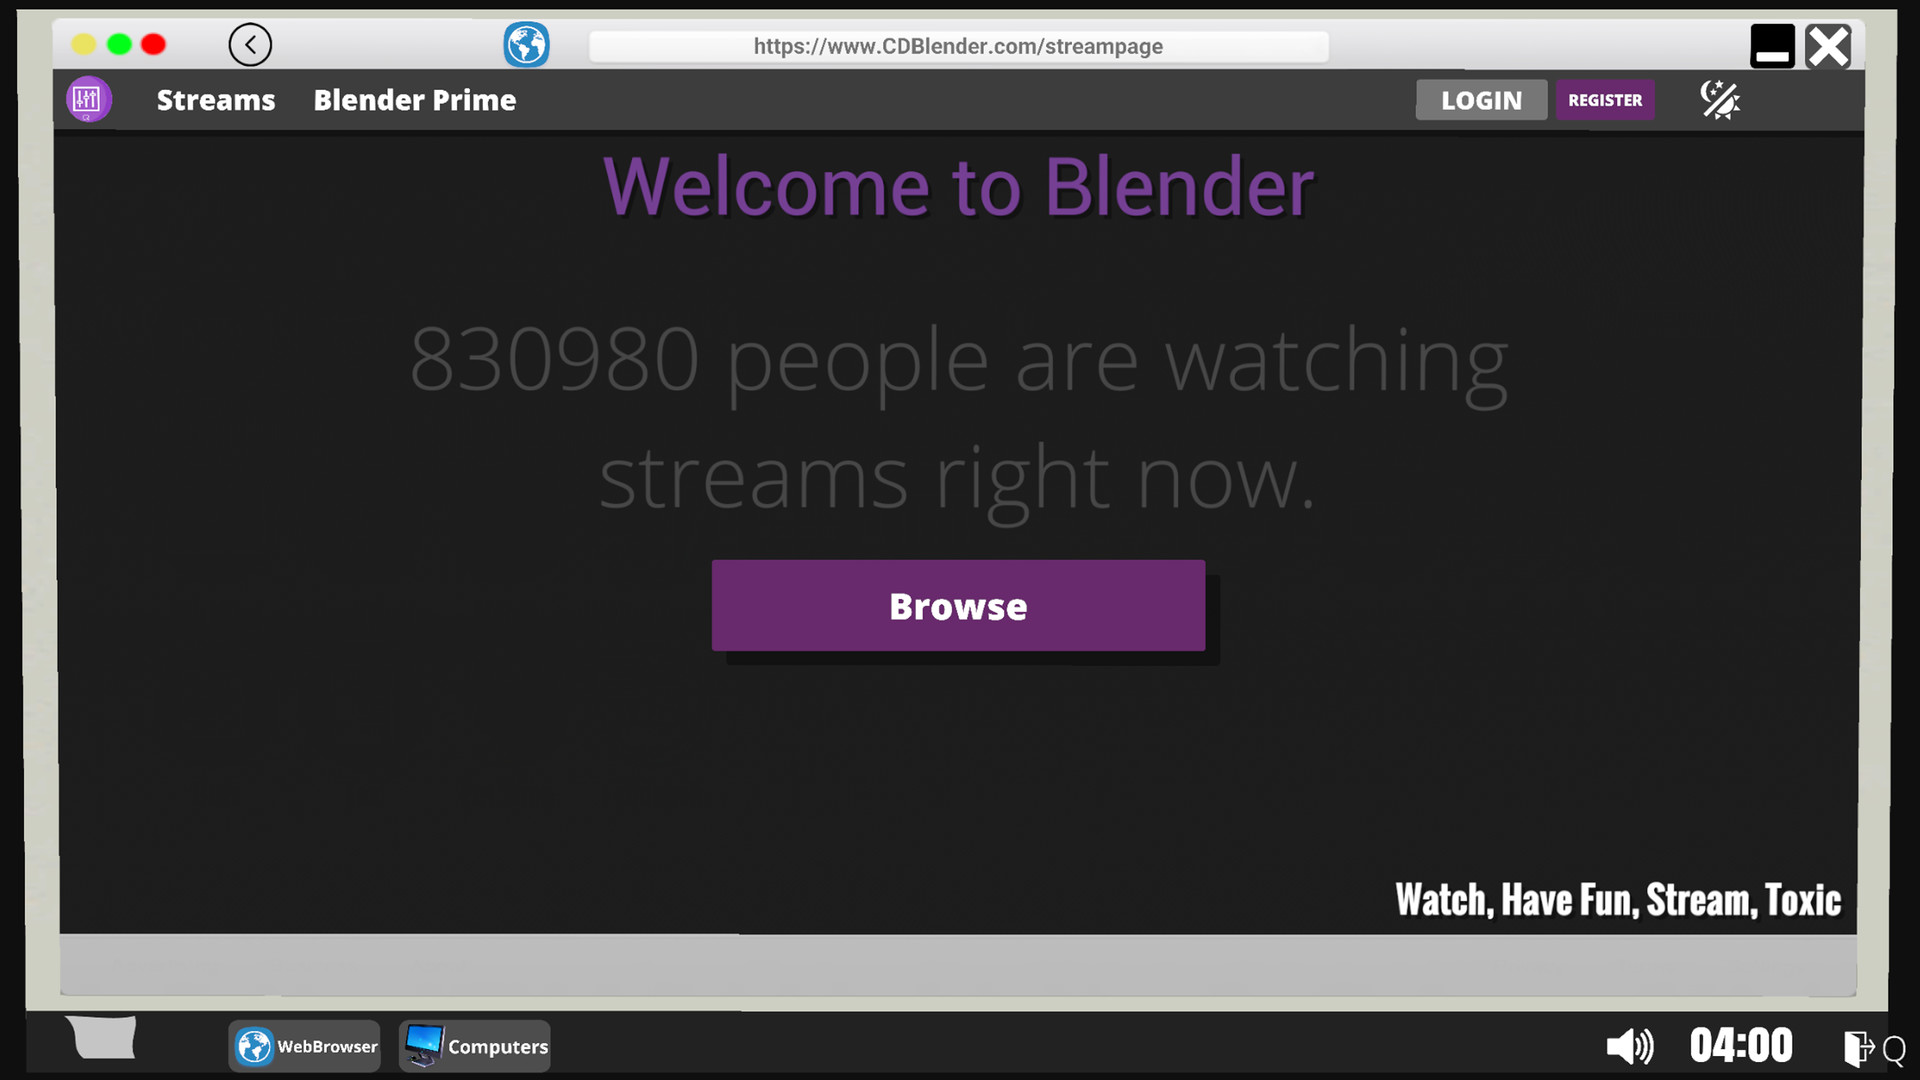The width and height of the screenshot is (1920, 1080).
Task: Open the Streams navigation menu item
Action: tap(215, 99)
